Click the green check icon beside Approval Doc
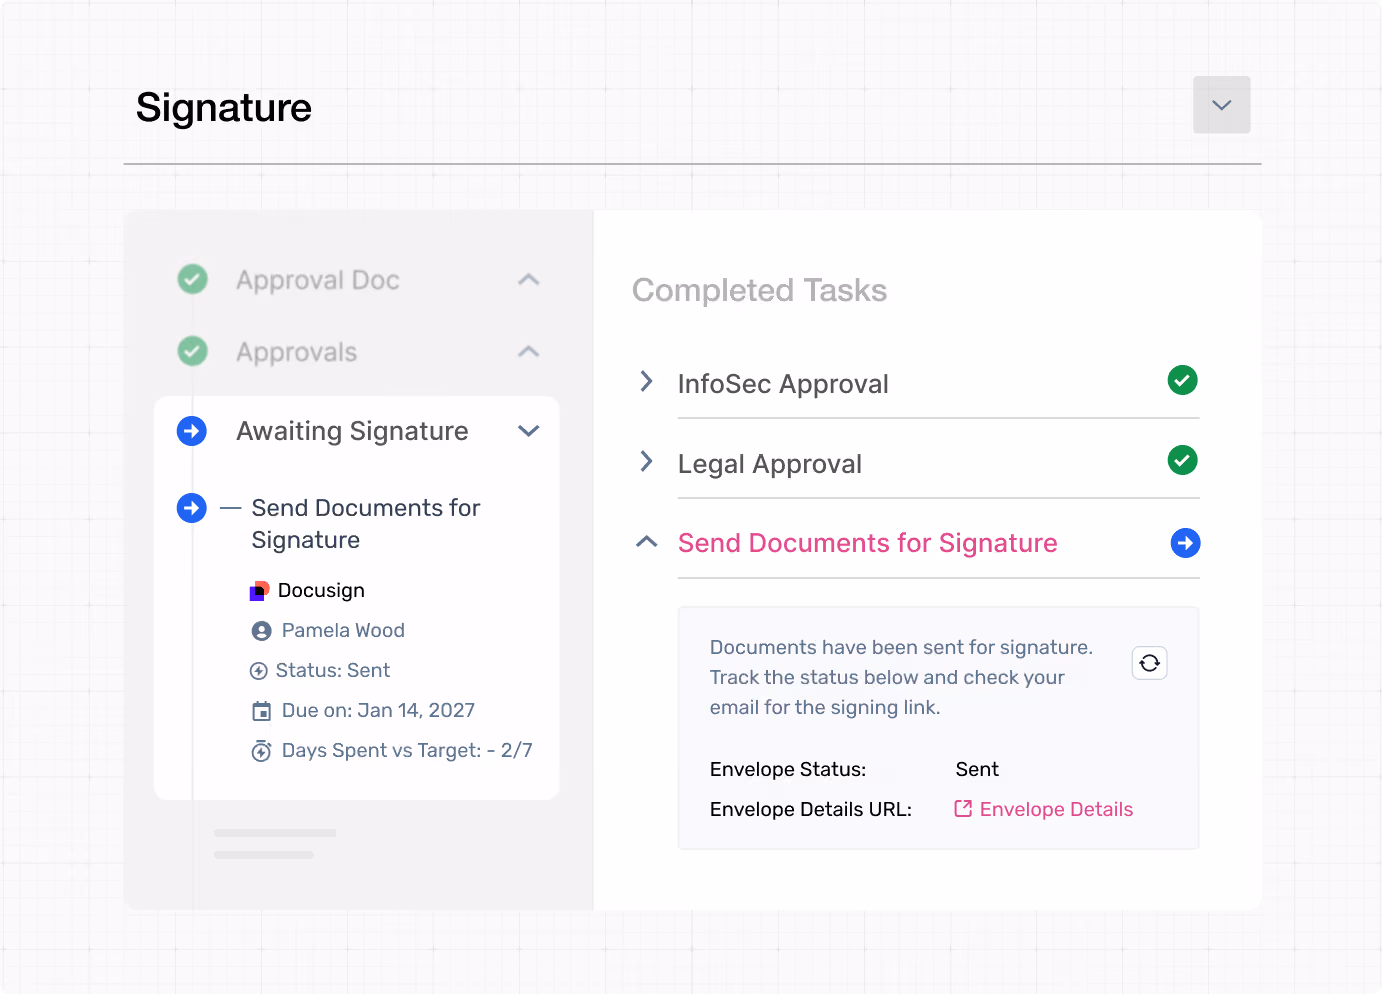The width and height of the screenshot is (1382, 994). coord(192,279)
